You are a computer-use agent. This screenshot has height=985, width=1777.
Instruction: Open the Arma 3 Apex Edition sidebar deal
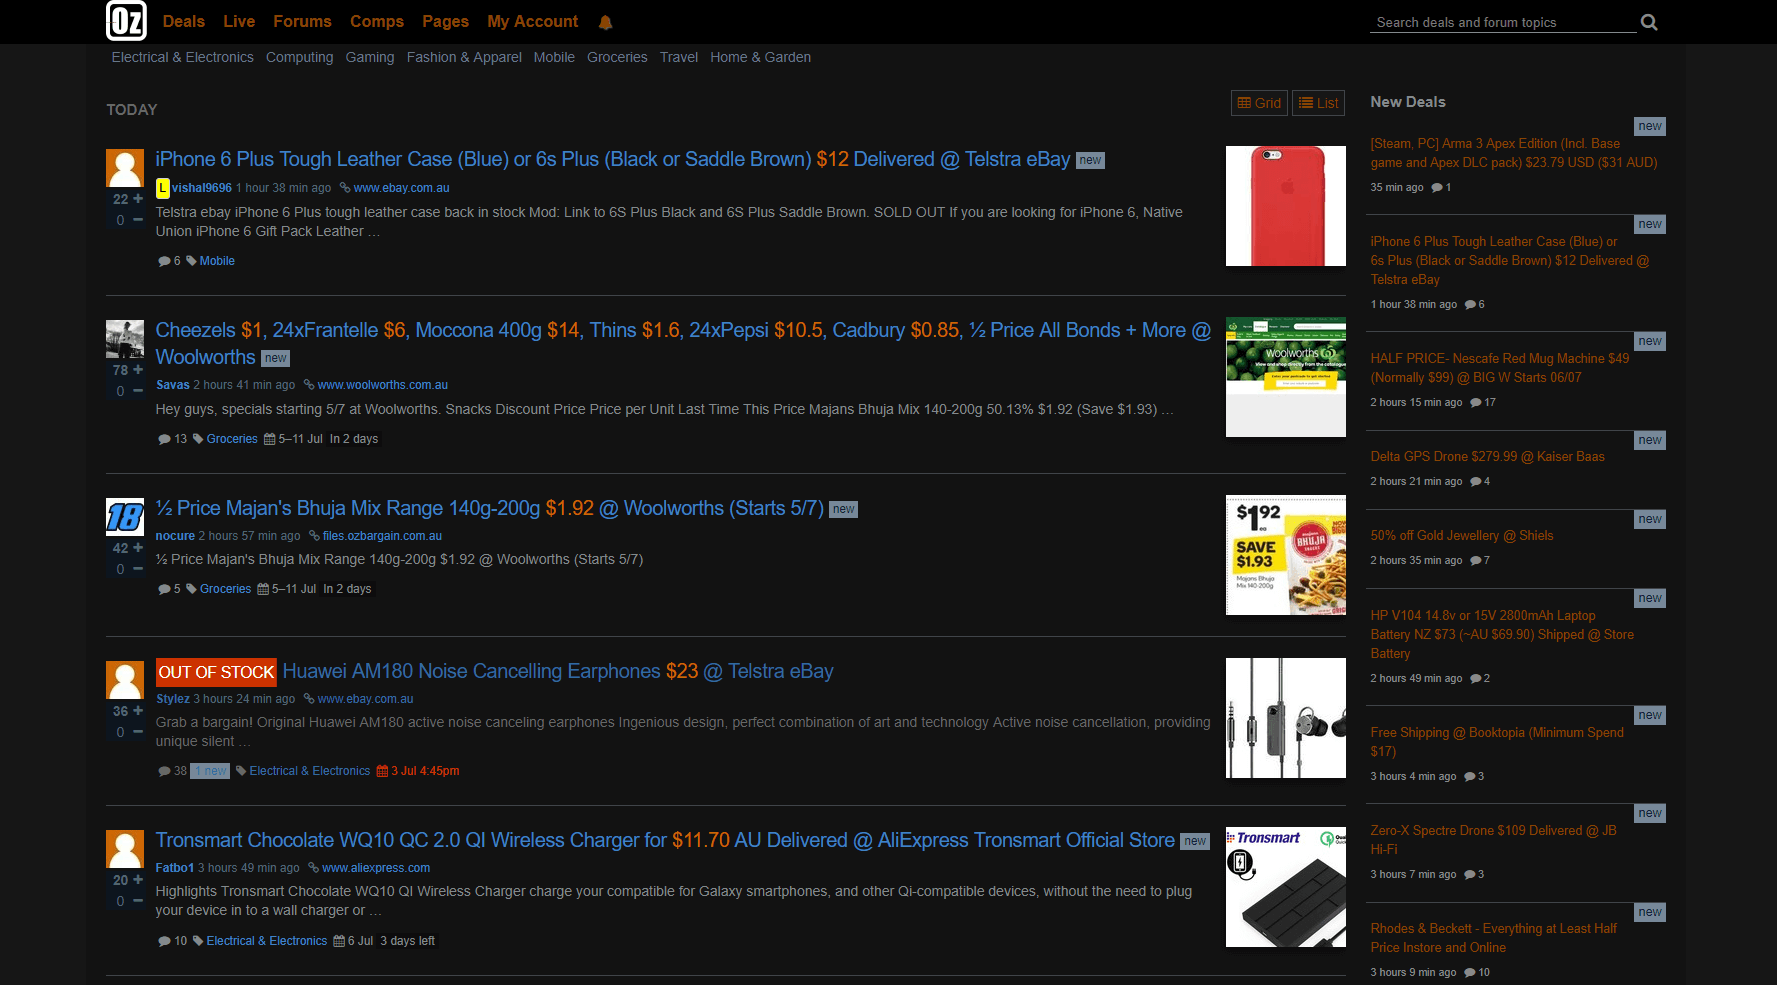pyautogui.click(x=1514, y=153)
